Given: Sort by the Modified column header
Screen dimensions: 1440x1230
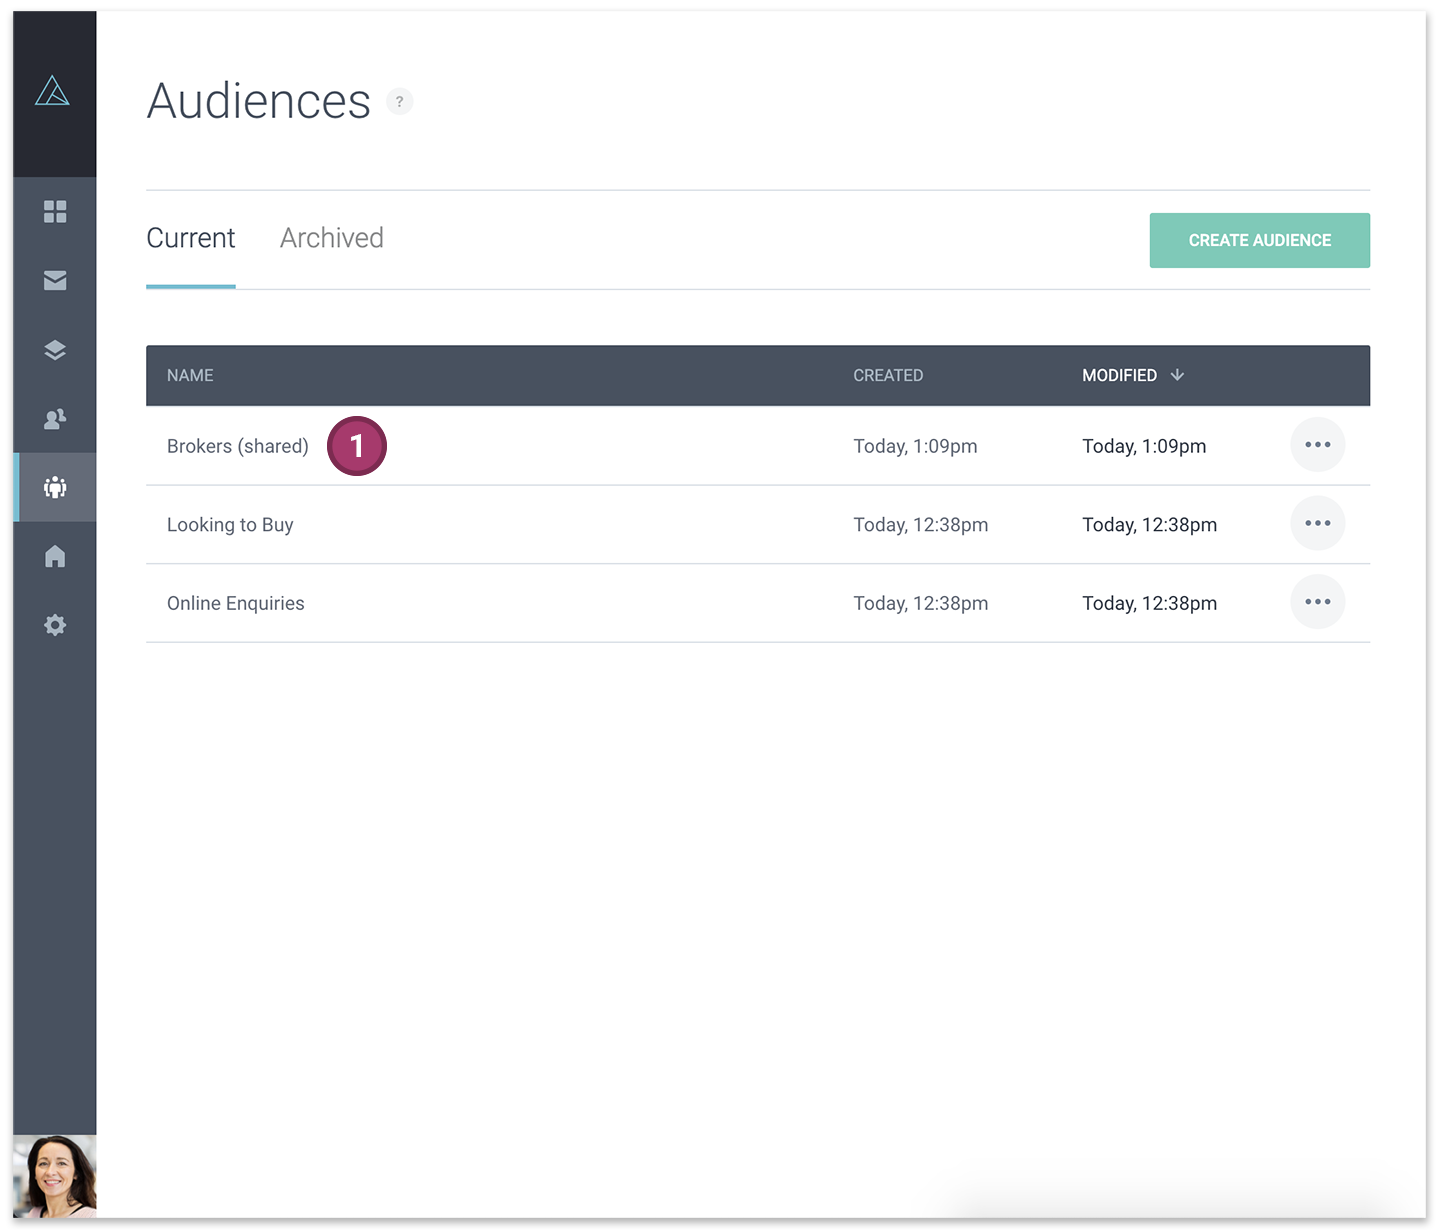Looking at the screenshot, I should (x=1119, y=375).
